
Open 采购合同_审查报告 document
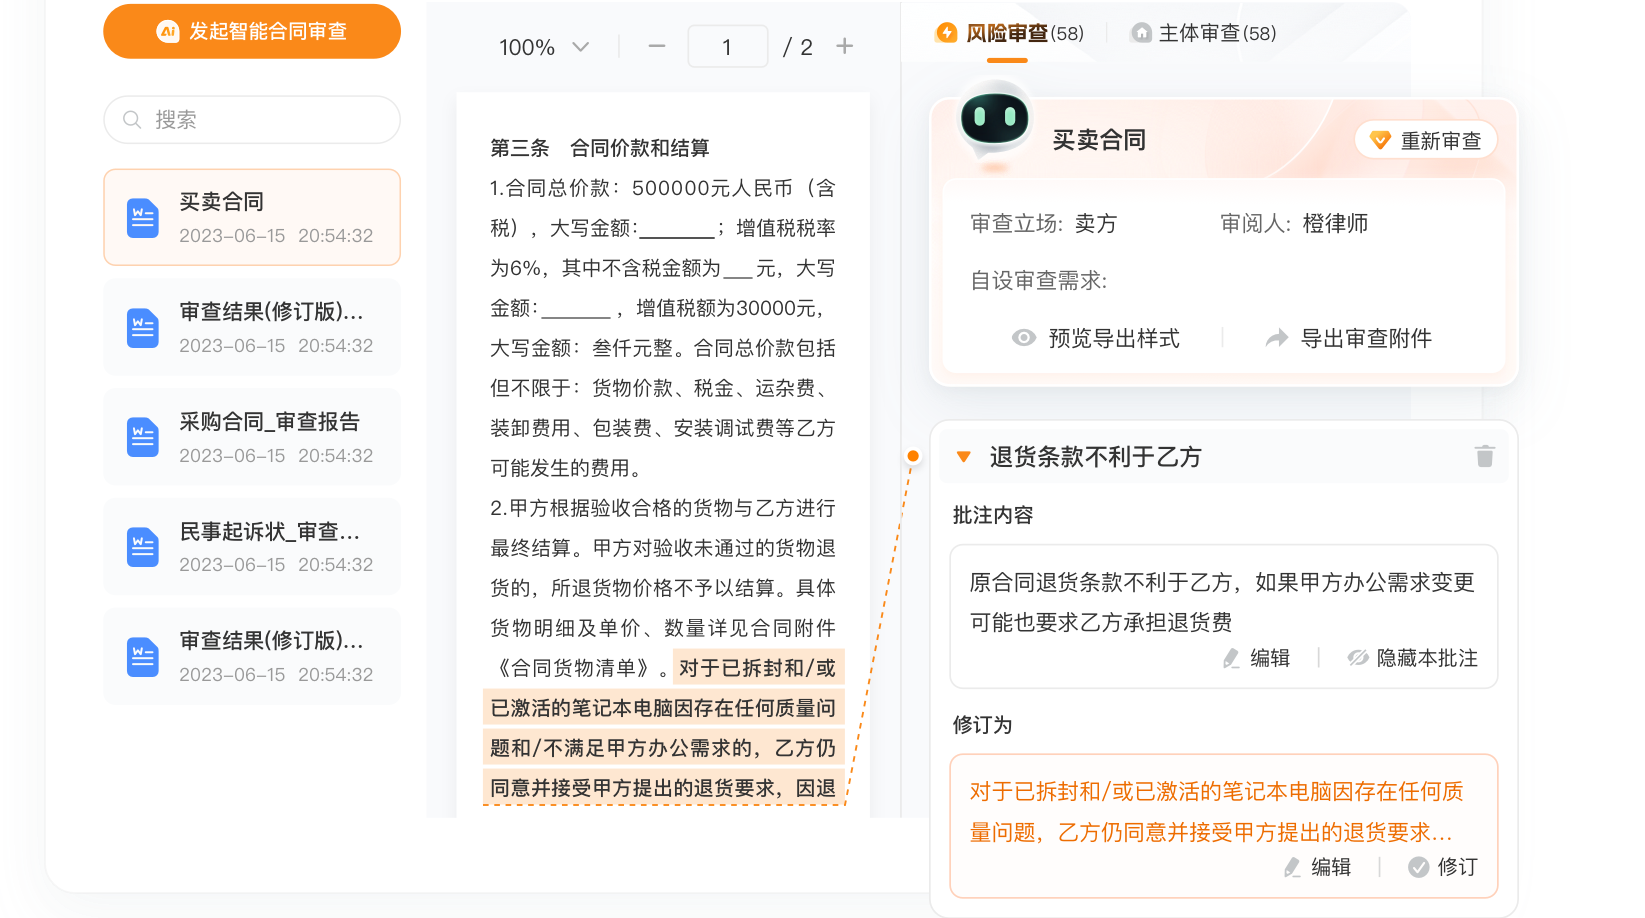252,437
